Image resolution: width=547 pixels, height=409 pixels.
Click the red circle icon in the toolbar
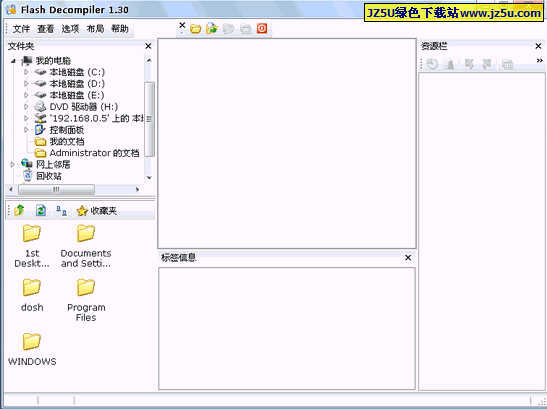click(262, 28)
